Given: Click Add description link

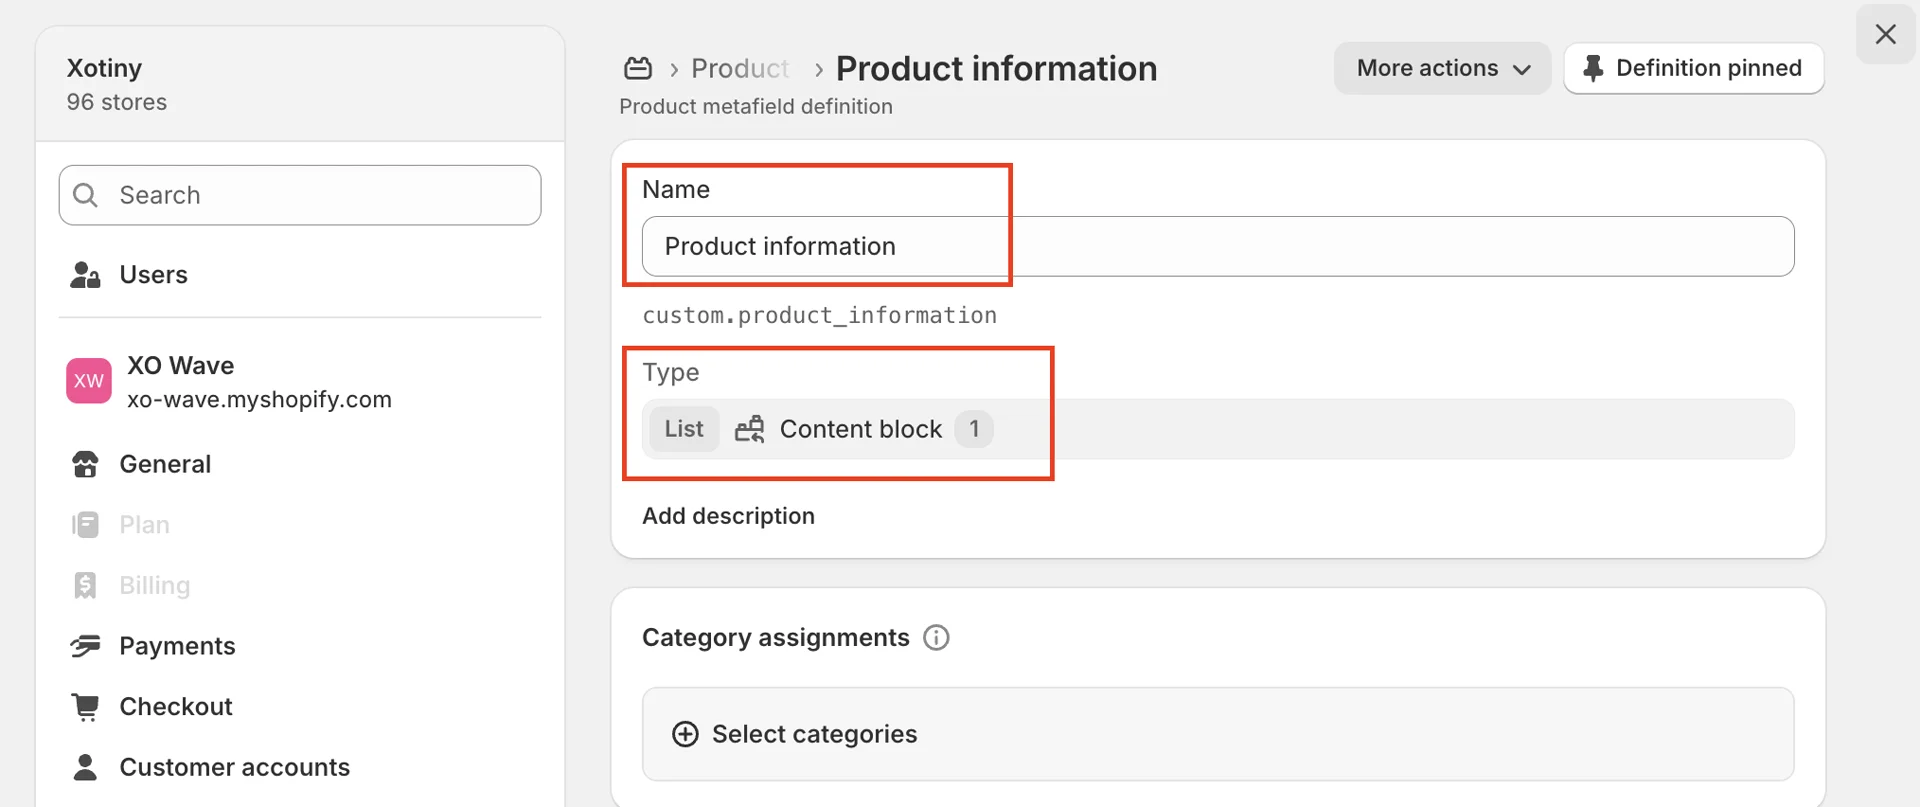Looking at the screenshot, I should tap(728, 516).
